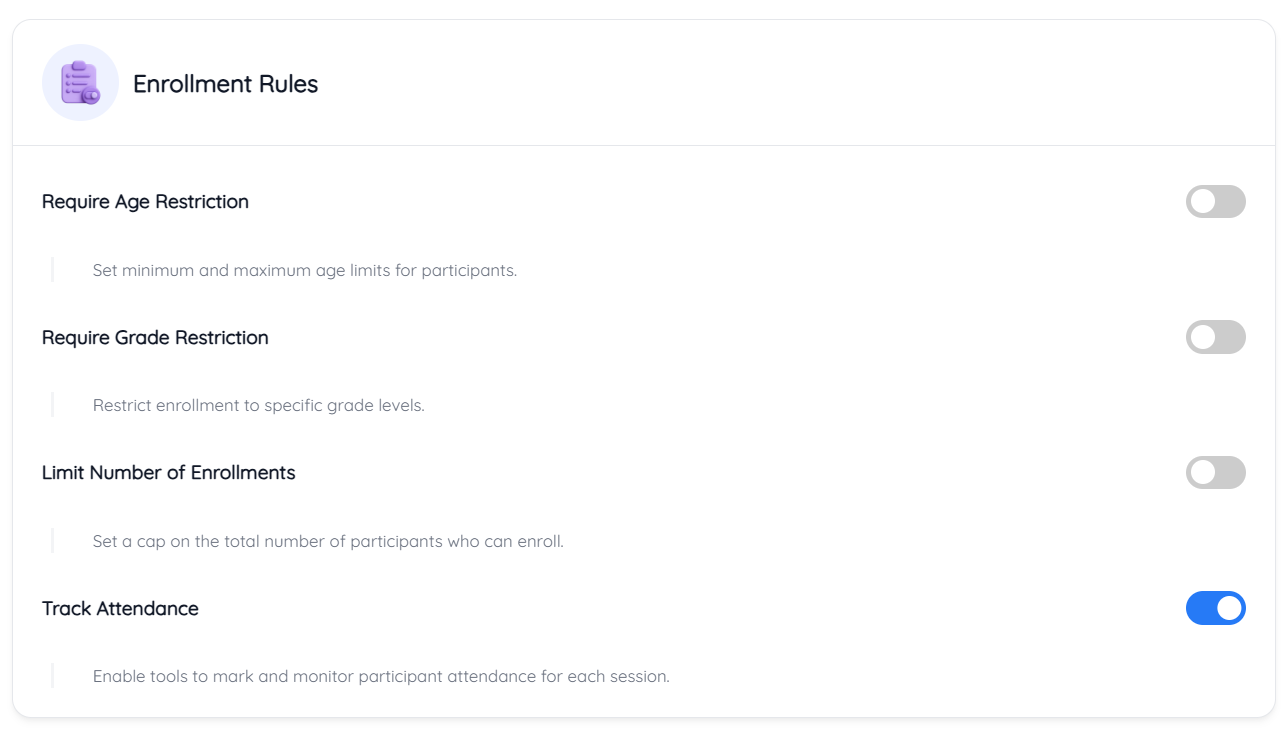Turn on the Require Grade Restriction switch
The height and width of the screenshot is (740, 1285).
pyautogui.click(x=1215, y=337)
